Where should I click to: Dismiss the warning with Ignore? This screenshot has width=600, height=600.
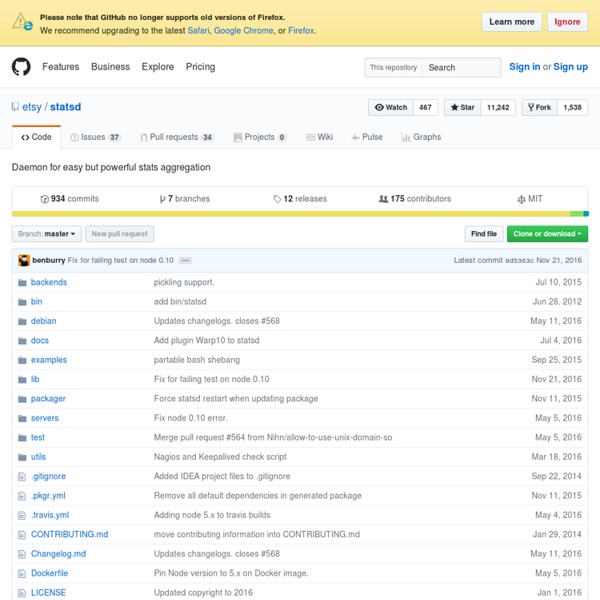tap(567, 22)
